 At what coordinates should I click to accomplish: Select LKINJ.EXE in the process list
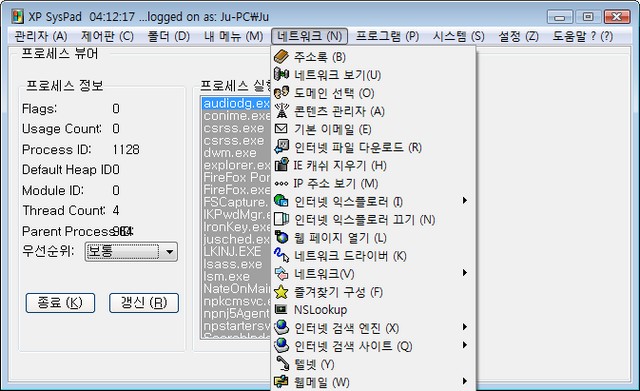[x=236, y=251]
